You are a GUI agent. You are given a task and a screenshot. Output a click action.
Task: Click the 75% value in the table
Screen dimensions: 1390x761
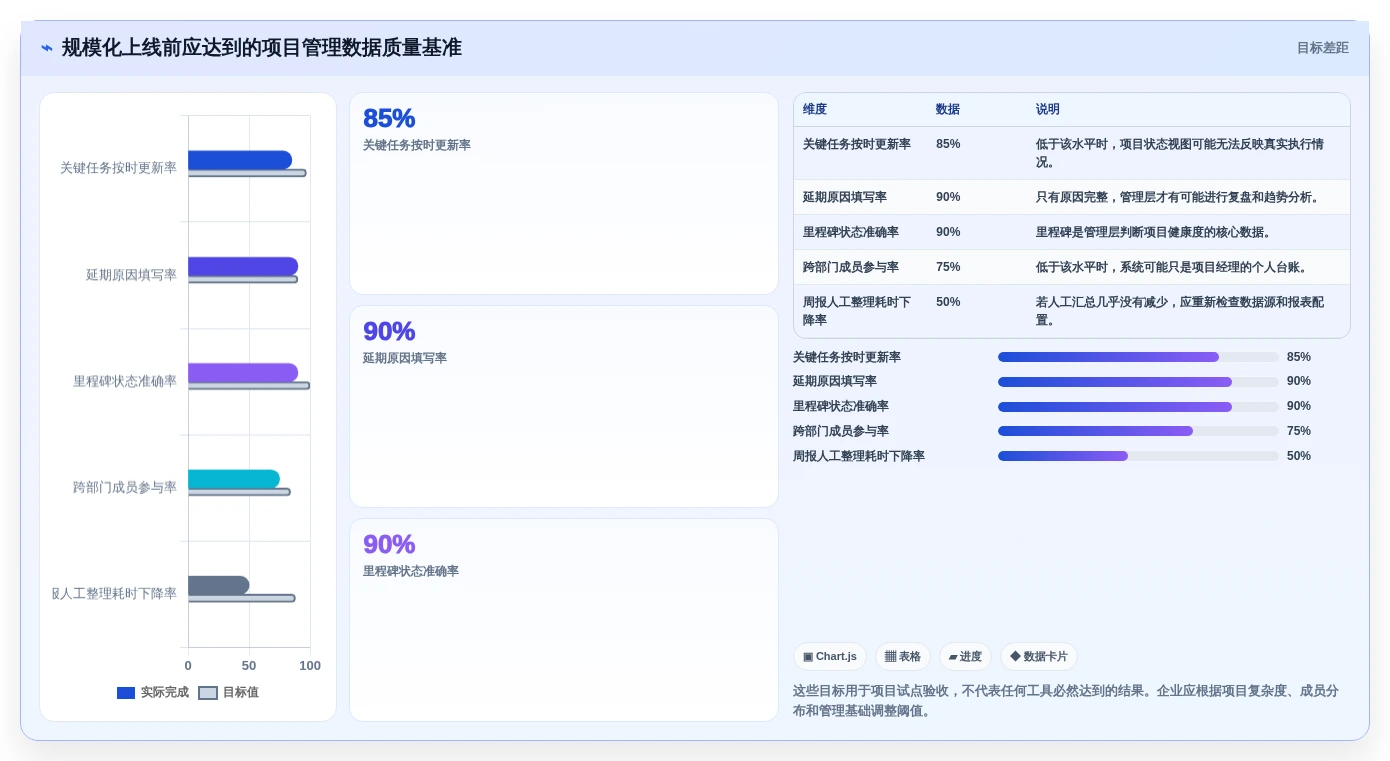pyautogui.click(x=948, y=267)
